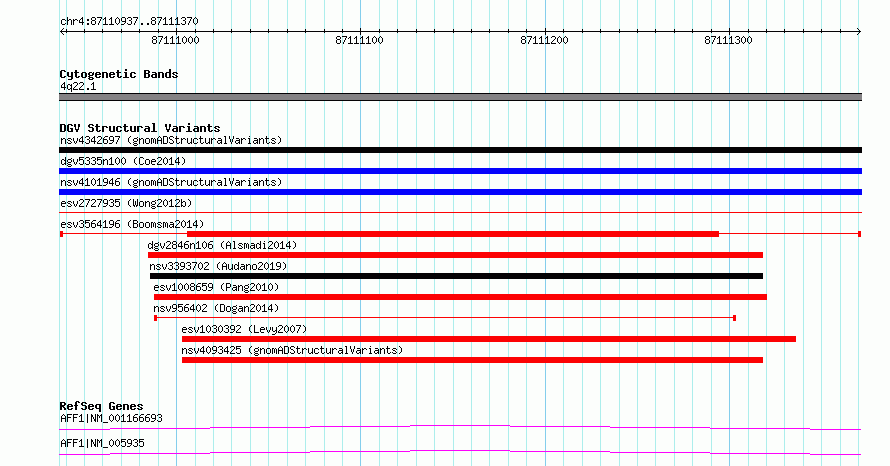
Task: Click left endpoint marker of nsv956402 line
Action: tap(156, 318)
